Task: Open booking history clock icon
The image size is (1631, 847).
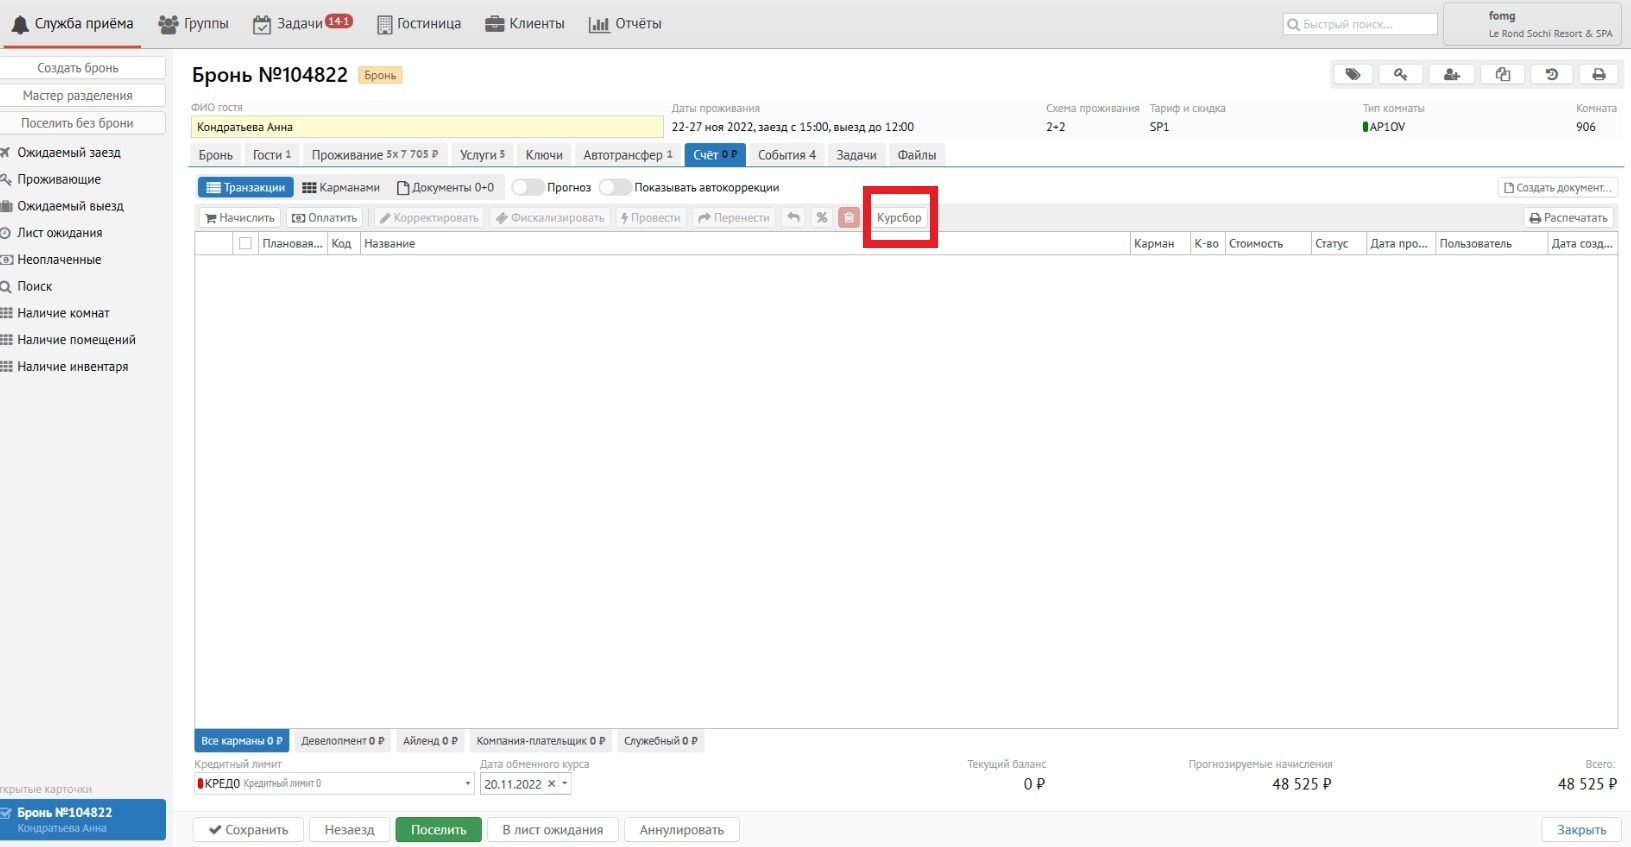Action: (1551, 75)
